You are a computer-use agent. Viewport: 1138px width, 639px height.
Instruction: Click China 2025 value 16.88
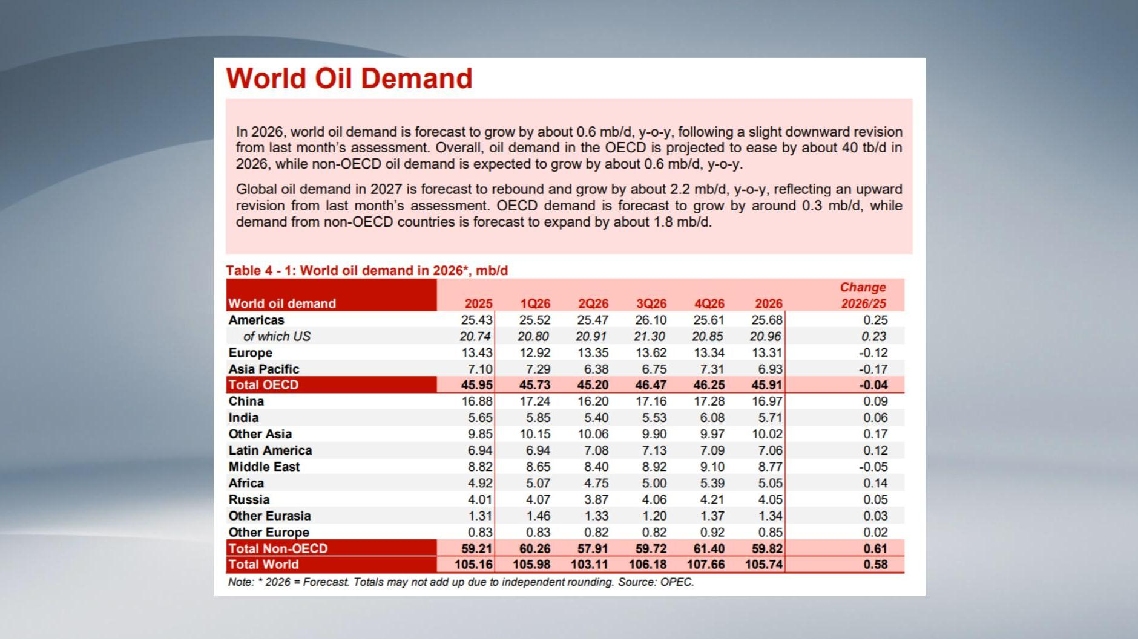(477, 402)
